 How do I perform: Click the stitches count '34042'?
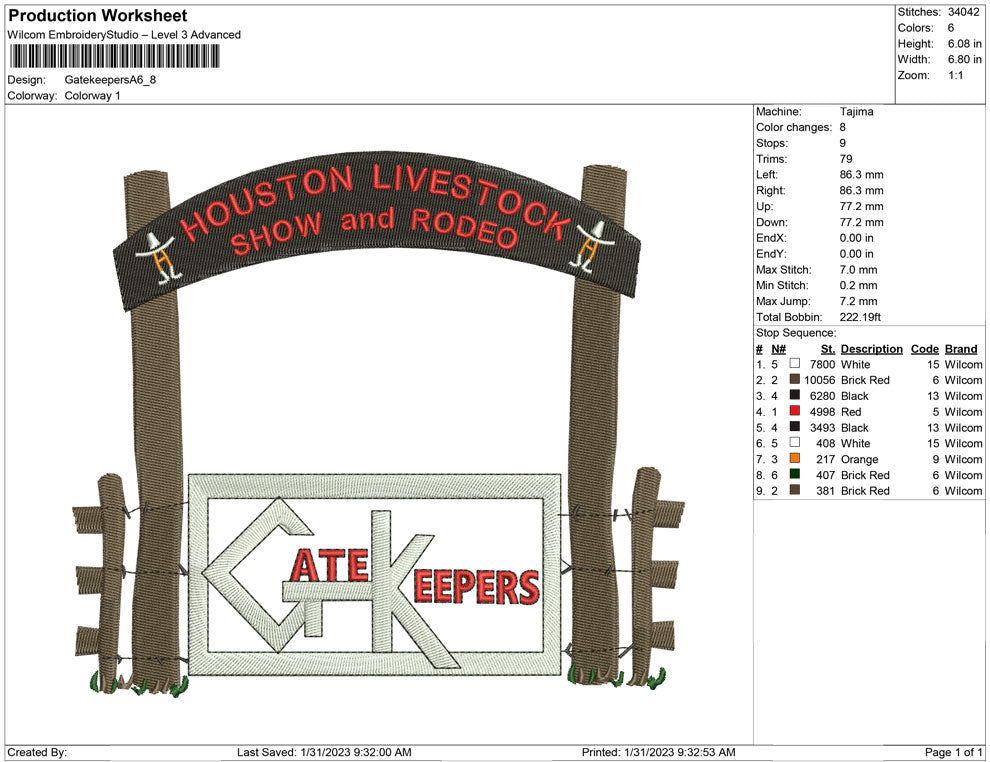[x=964, y=12]
